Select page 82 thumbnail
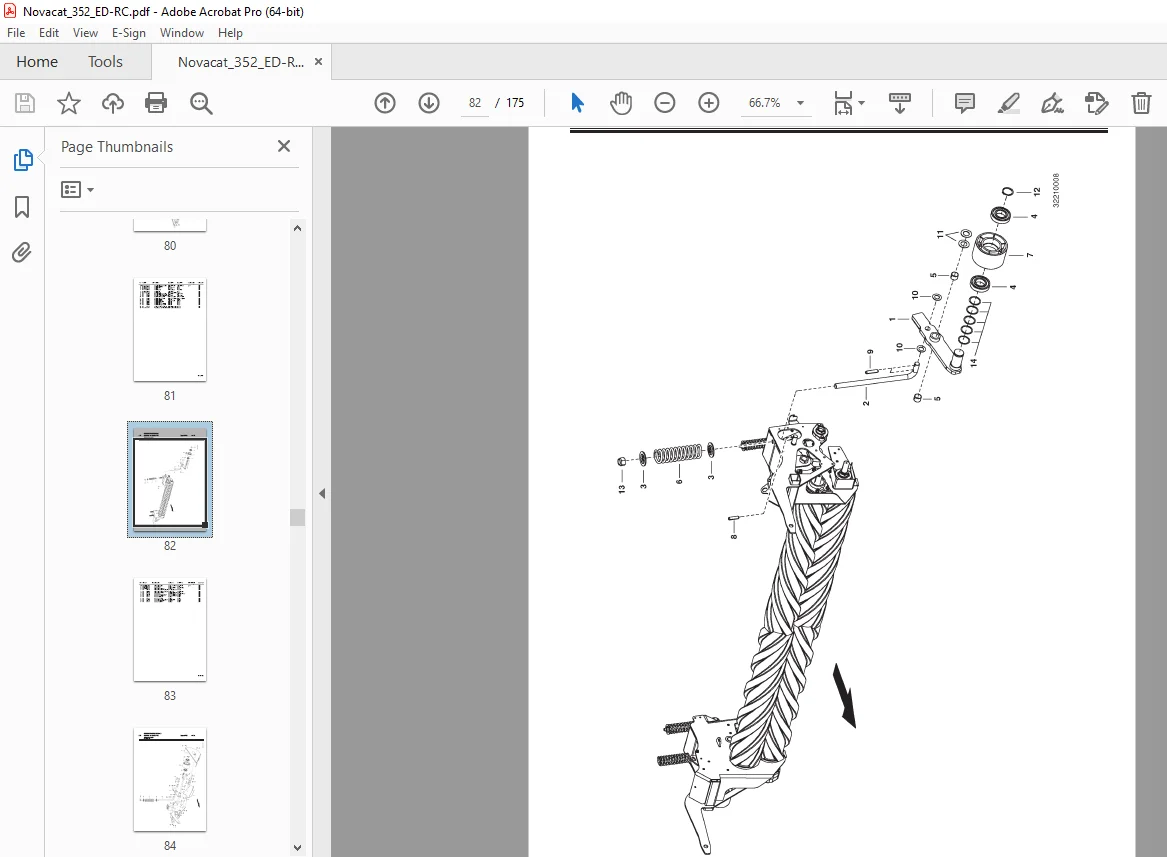1167x857 pixels. point(170,480)
